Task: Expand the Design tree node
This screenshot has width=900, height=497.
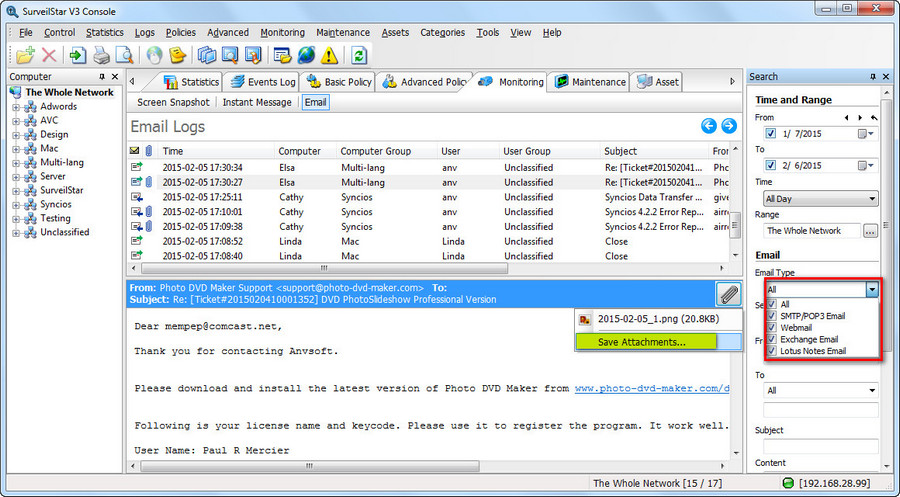Action: click(16, 135)
